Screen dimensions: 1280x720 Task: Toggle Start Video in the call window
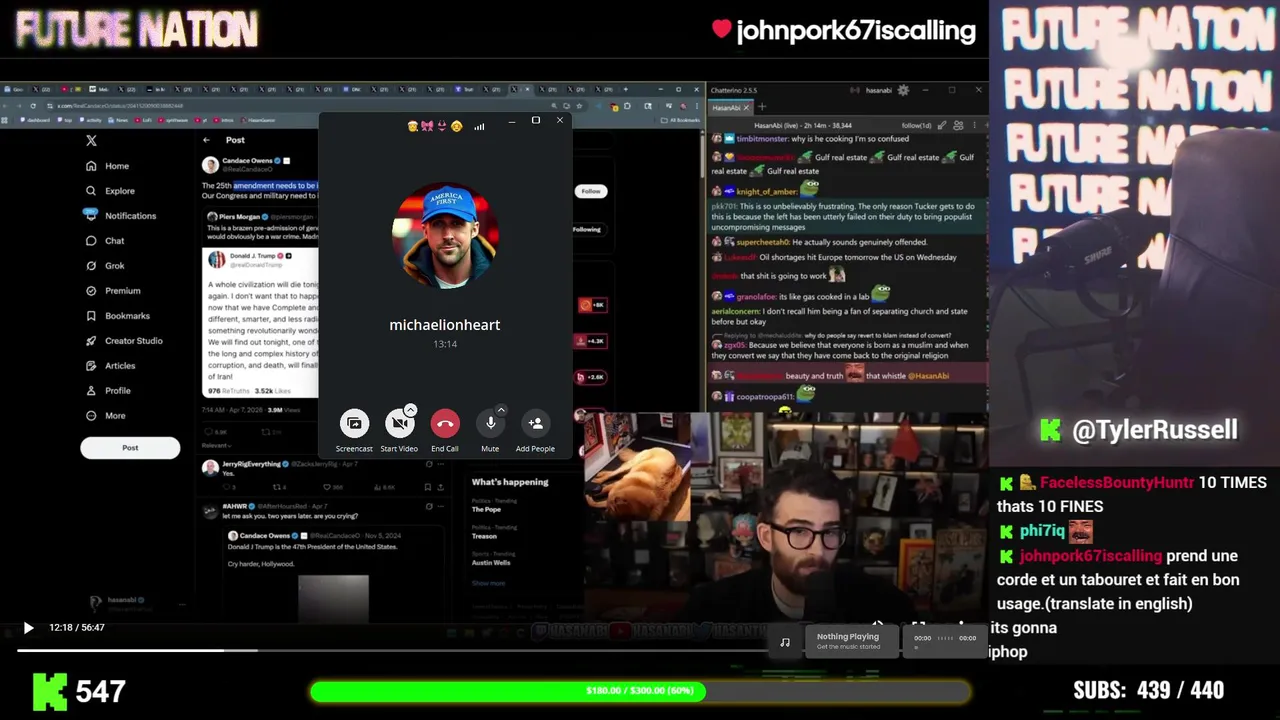coord(399,424)
